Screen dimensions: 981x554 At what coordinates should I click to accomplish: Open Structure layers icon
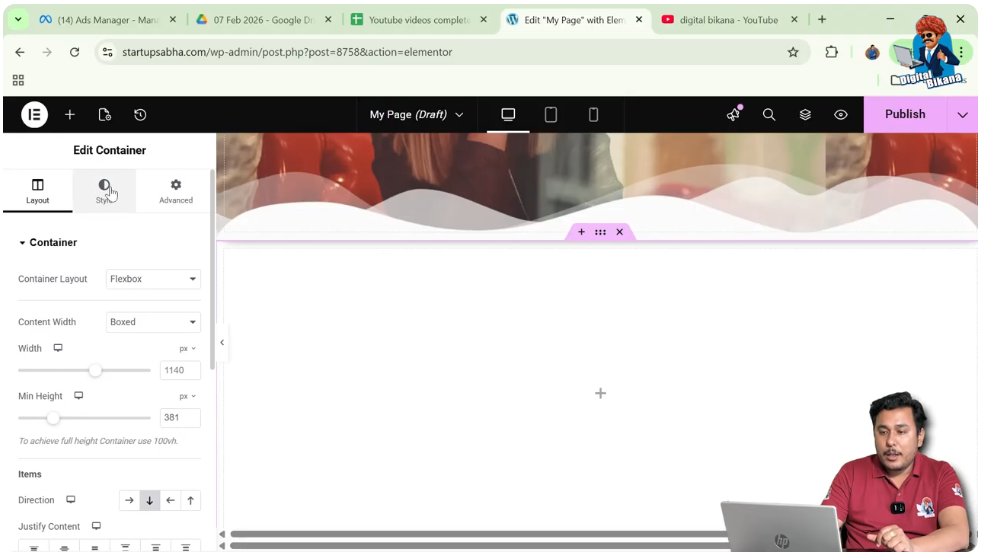coord(805,115)
